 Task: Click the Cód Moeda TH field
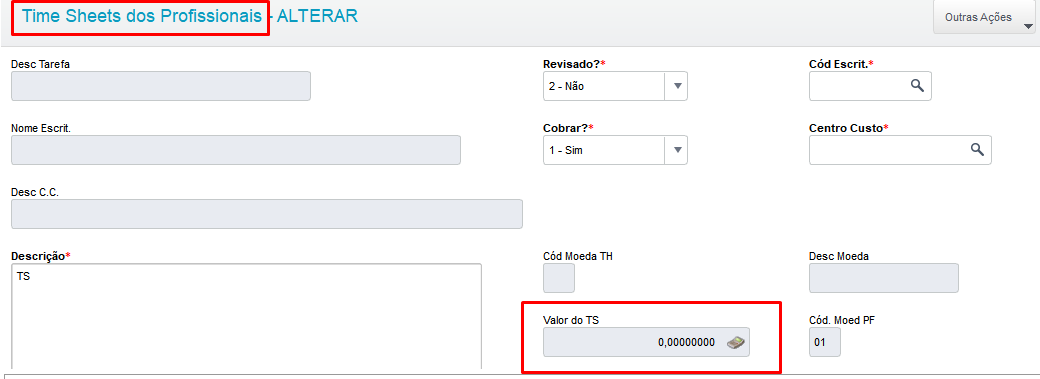pos(559,278)
